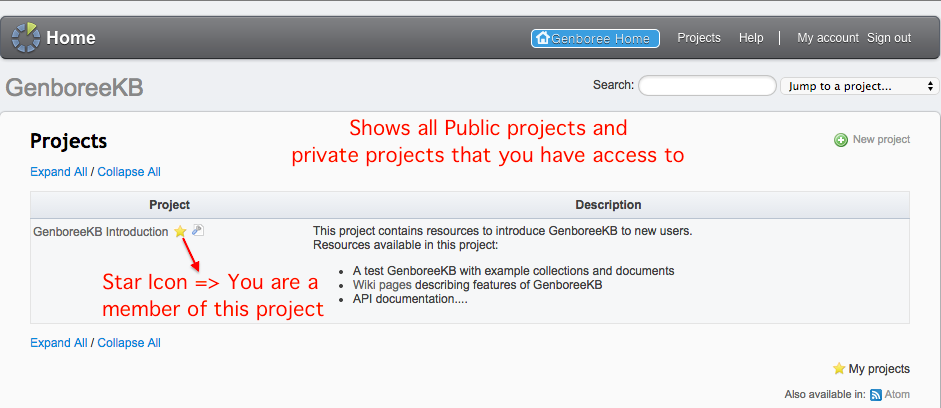Click the Atom feed icon
The image size is (941, 408).
pos(876,395)
